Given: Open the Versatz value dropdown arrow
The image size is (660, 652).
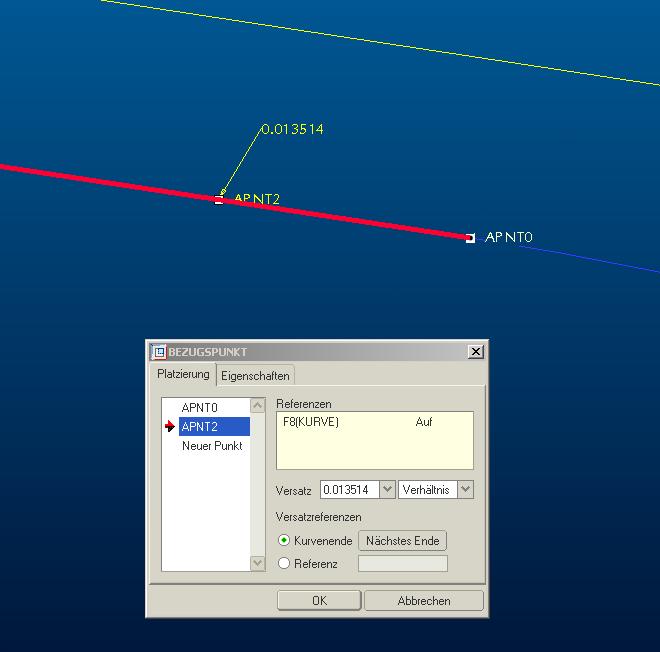Looking at the screenshot, I should (387, 490).
